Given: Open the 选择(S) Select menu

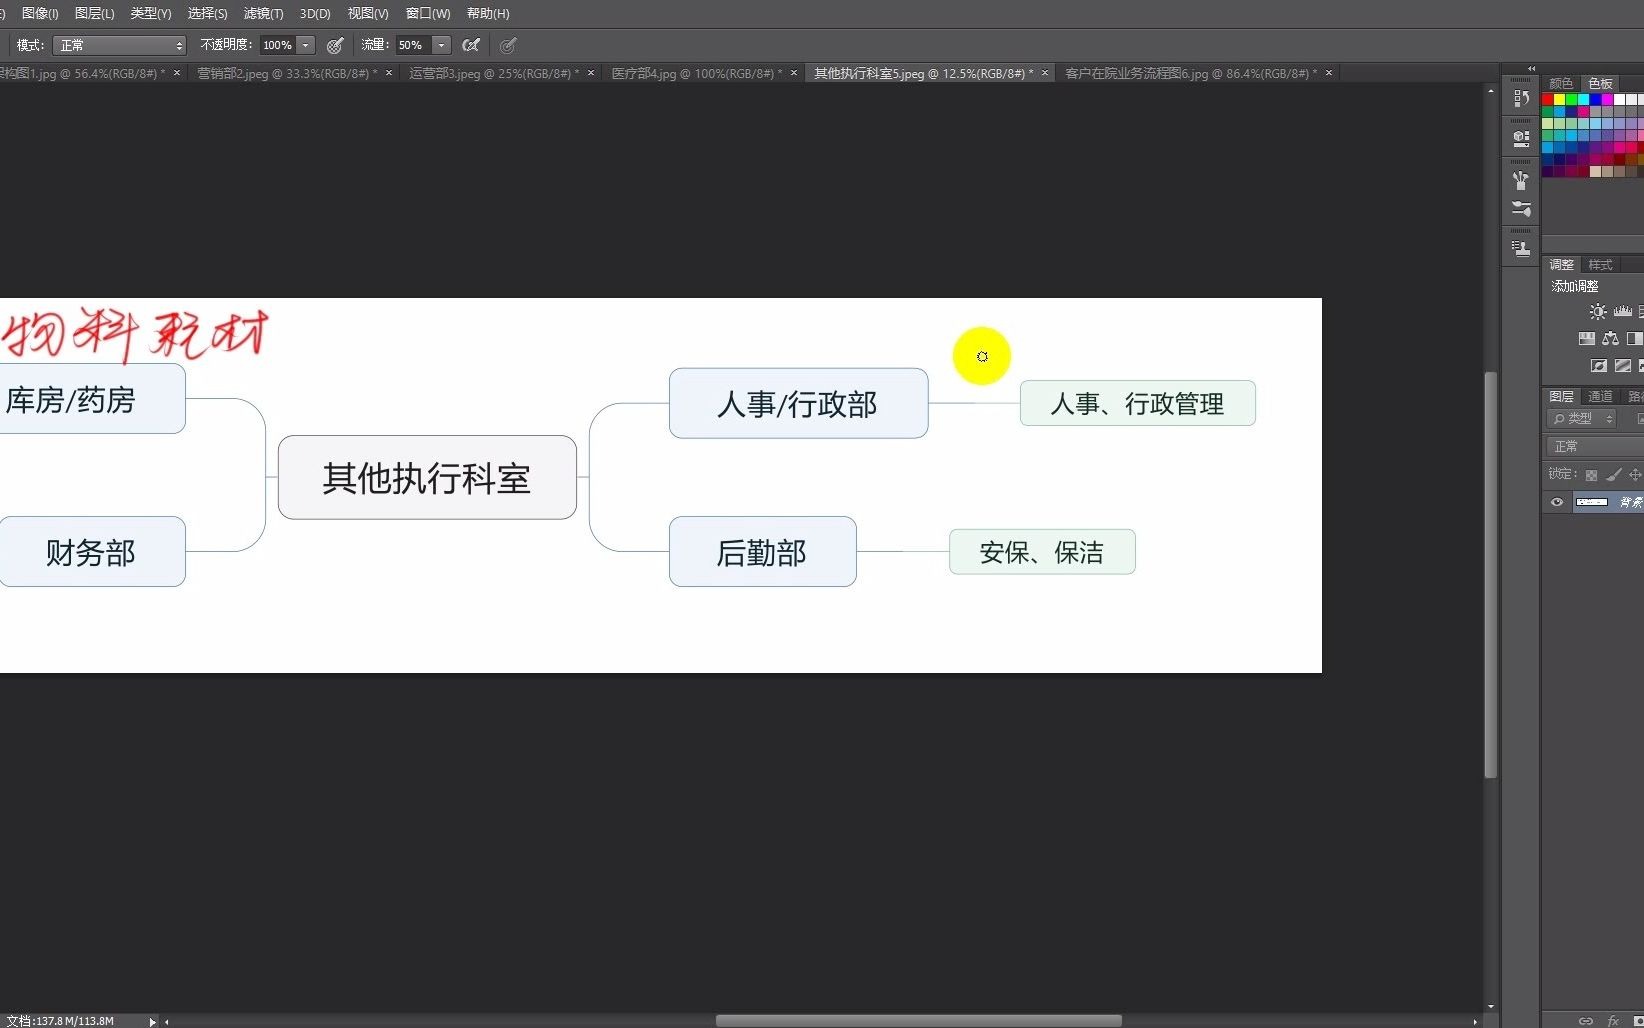Looking at the screenshot, I should (207, 13).
